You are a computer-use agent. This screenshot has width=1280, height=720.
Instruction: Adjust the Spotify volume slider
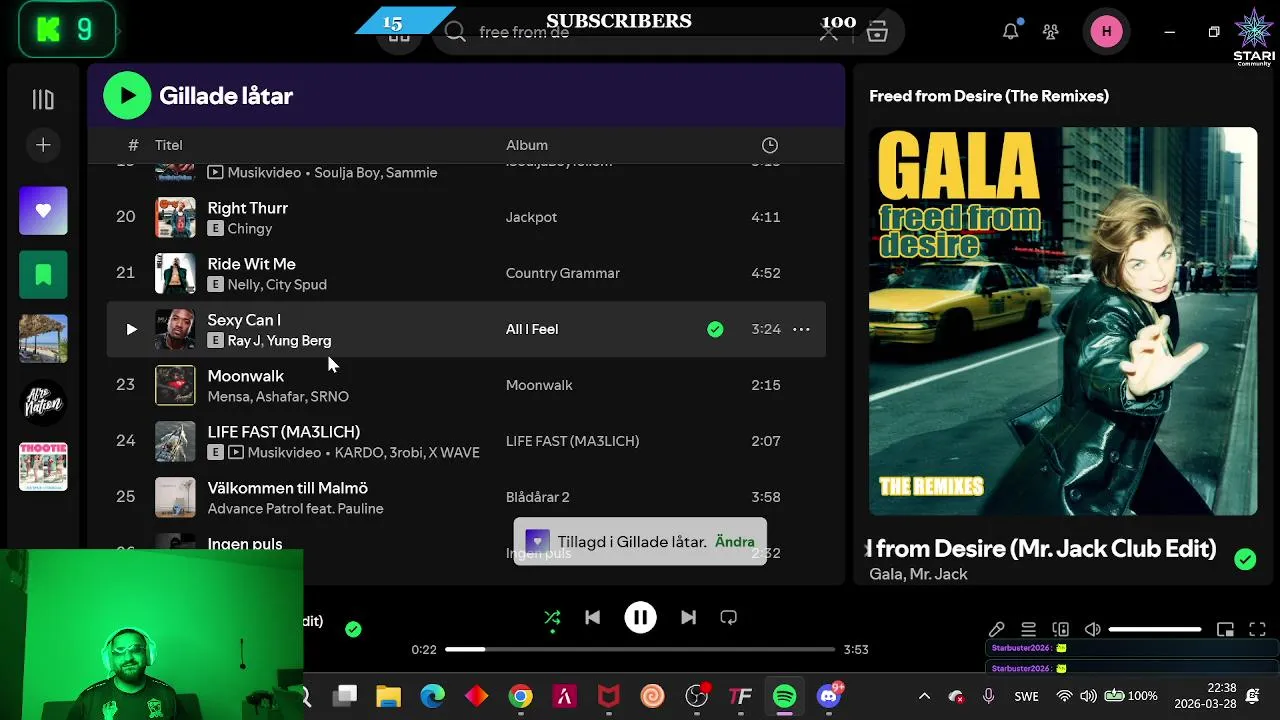[1155, 629]
